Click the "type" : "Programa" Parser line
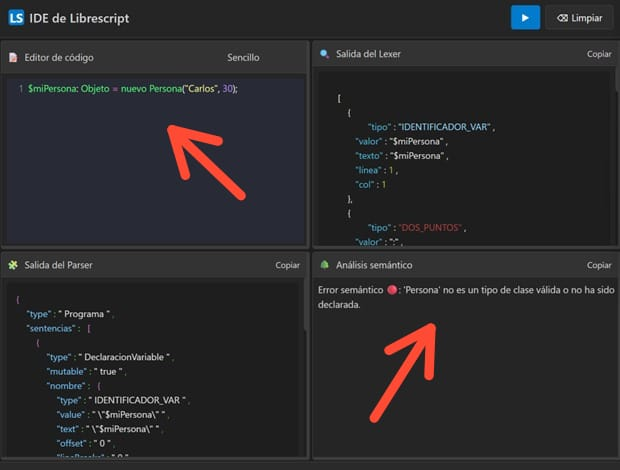The image size is (620, 470). click(x=70, y=314)
